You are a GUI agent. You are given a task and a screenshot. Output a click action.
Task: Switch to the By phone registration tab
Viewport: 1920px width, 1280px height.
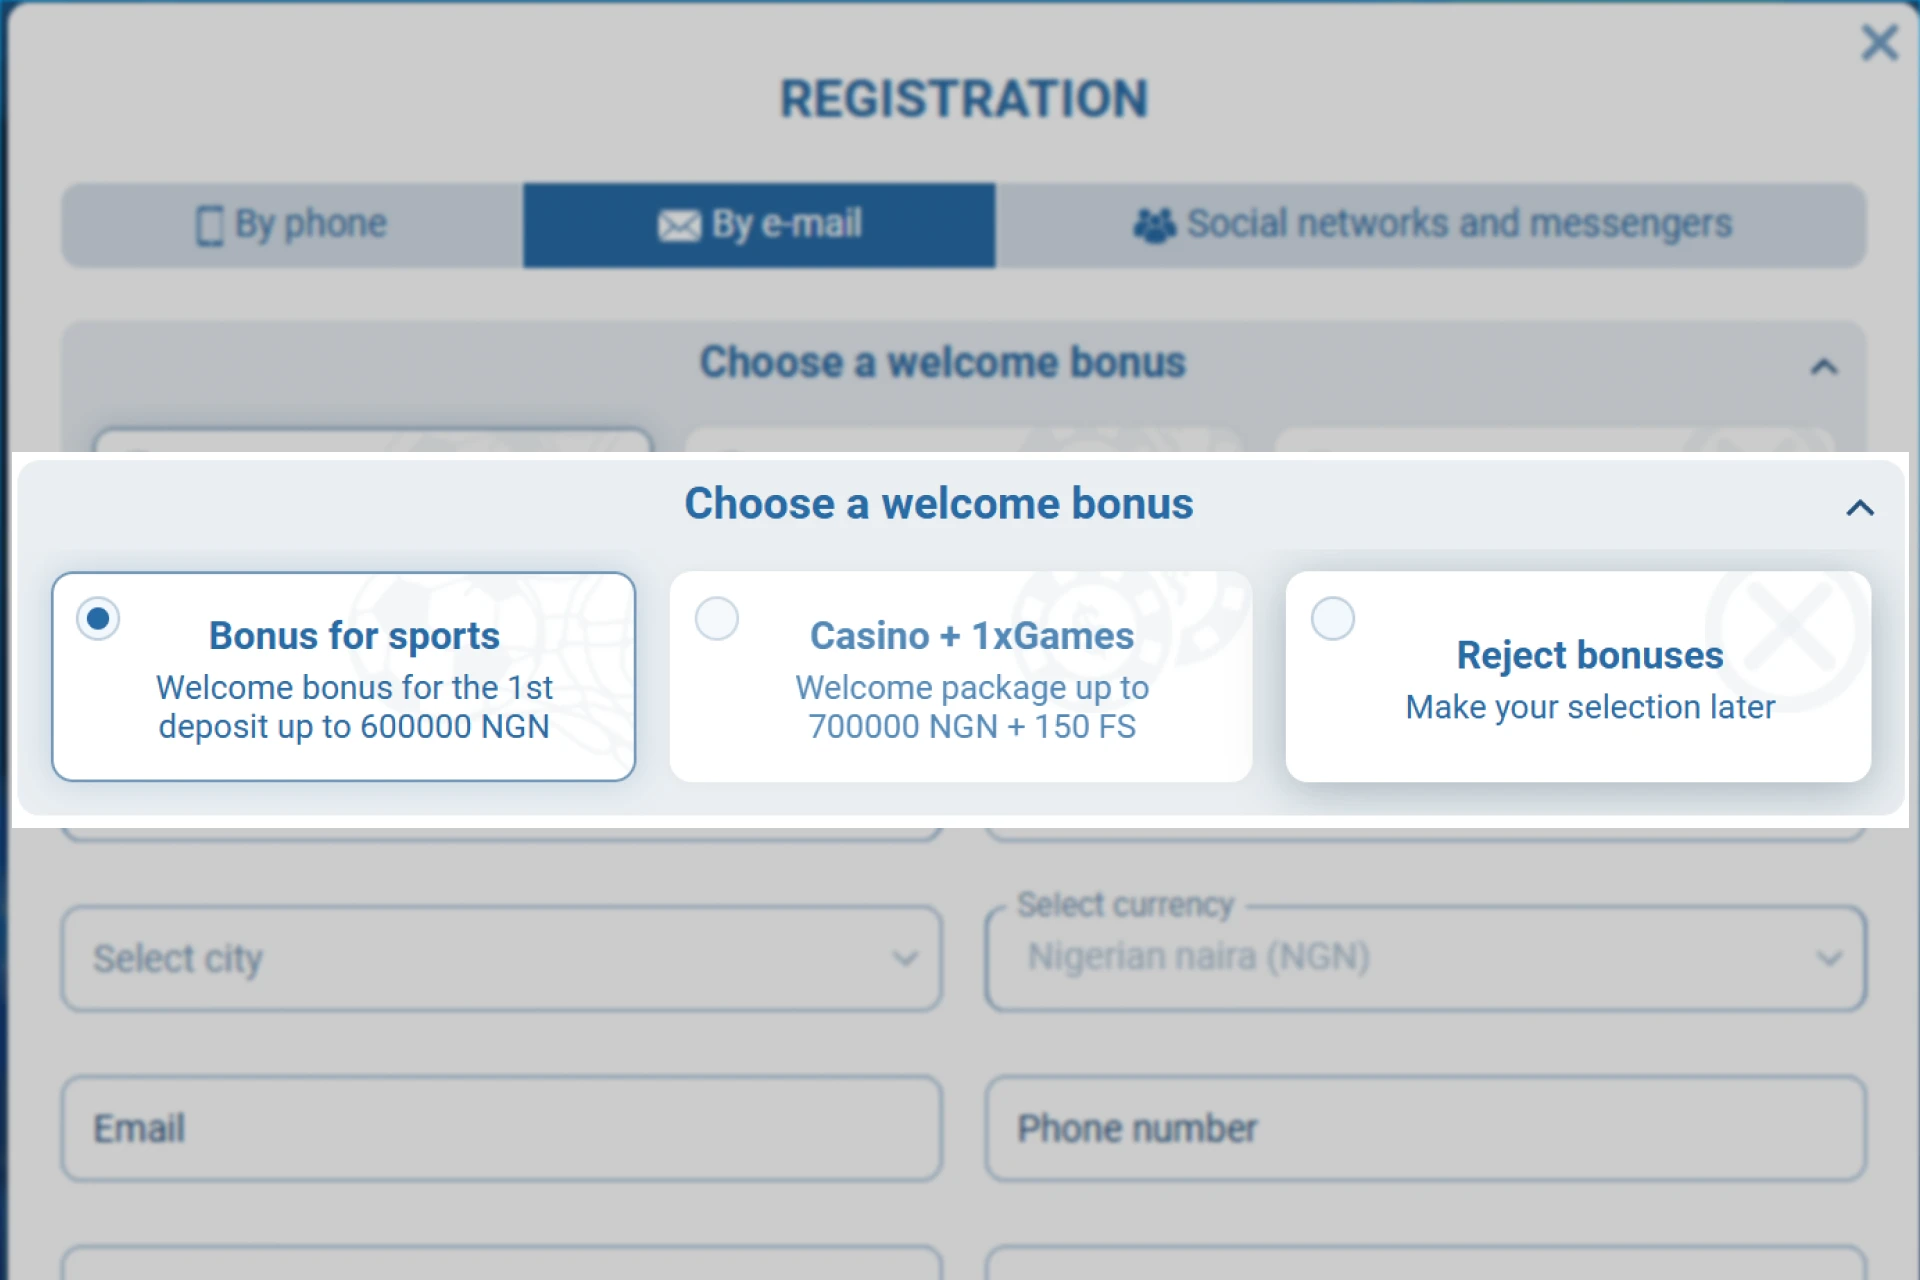[x=290, y=225]
